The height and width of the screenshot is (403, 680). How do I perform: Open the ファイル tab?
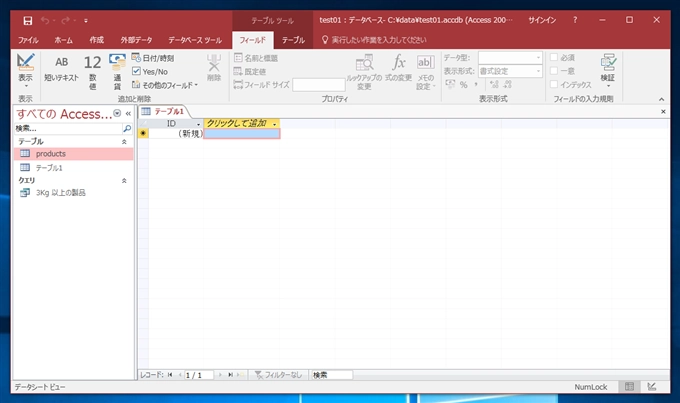click(x=28, y=40)
